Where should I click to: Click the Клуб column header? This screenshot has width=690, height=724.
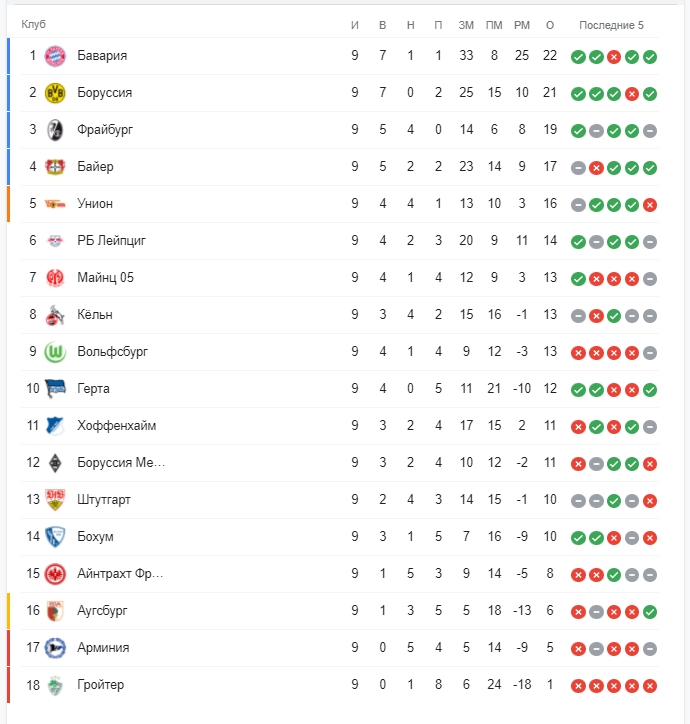(x=33, y=24)
